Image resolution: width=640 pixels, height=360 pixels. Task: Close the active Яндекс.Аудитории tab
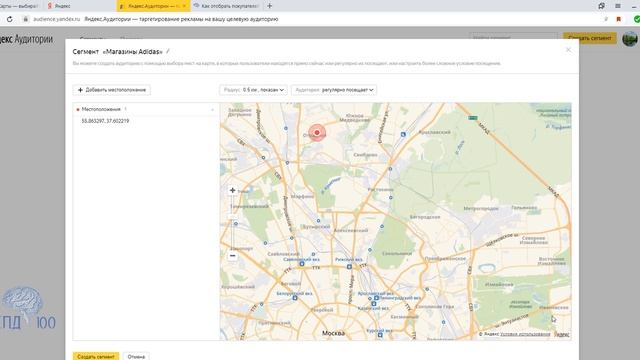[x=184, y=6]
